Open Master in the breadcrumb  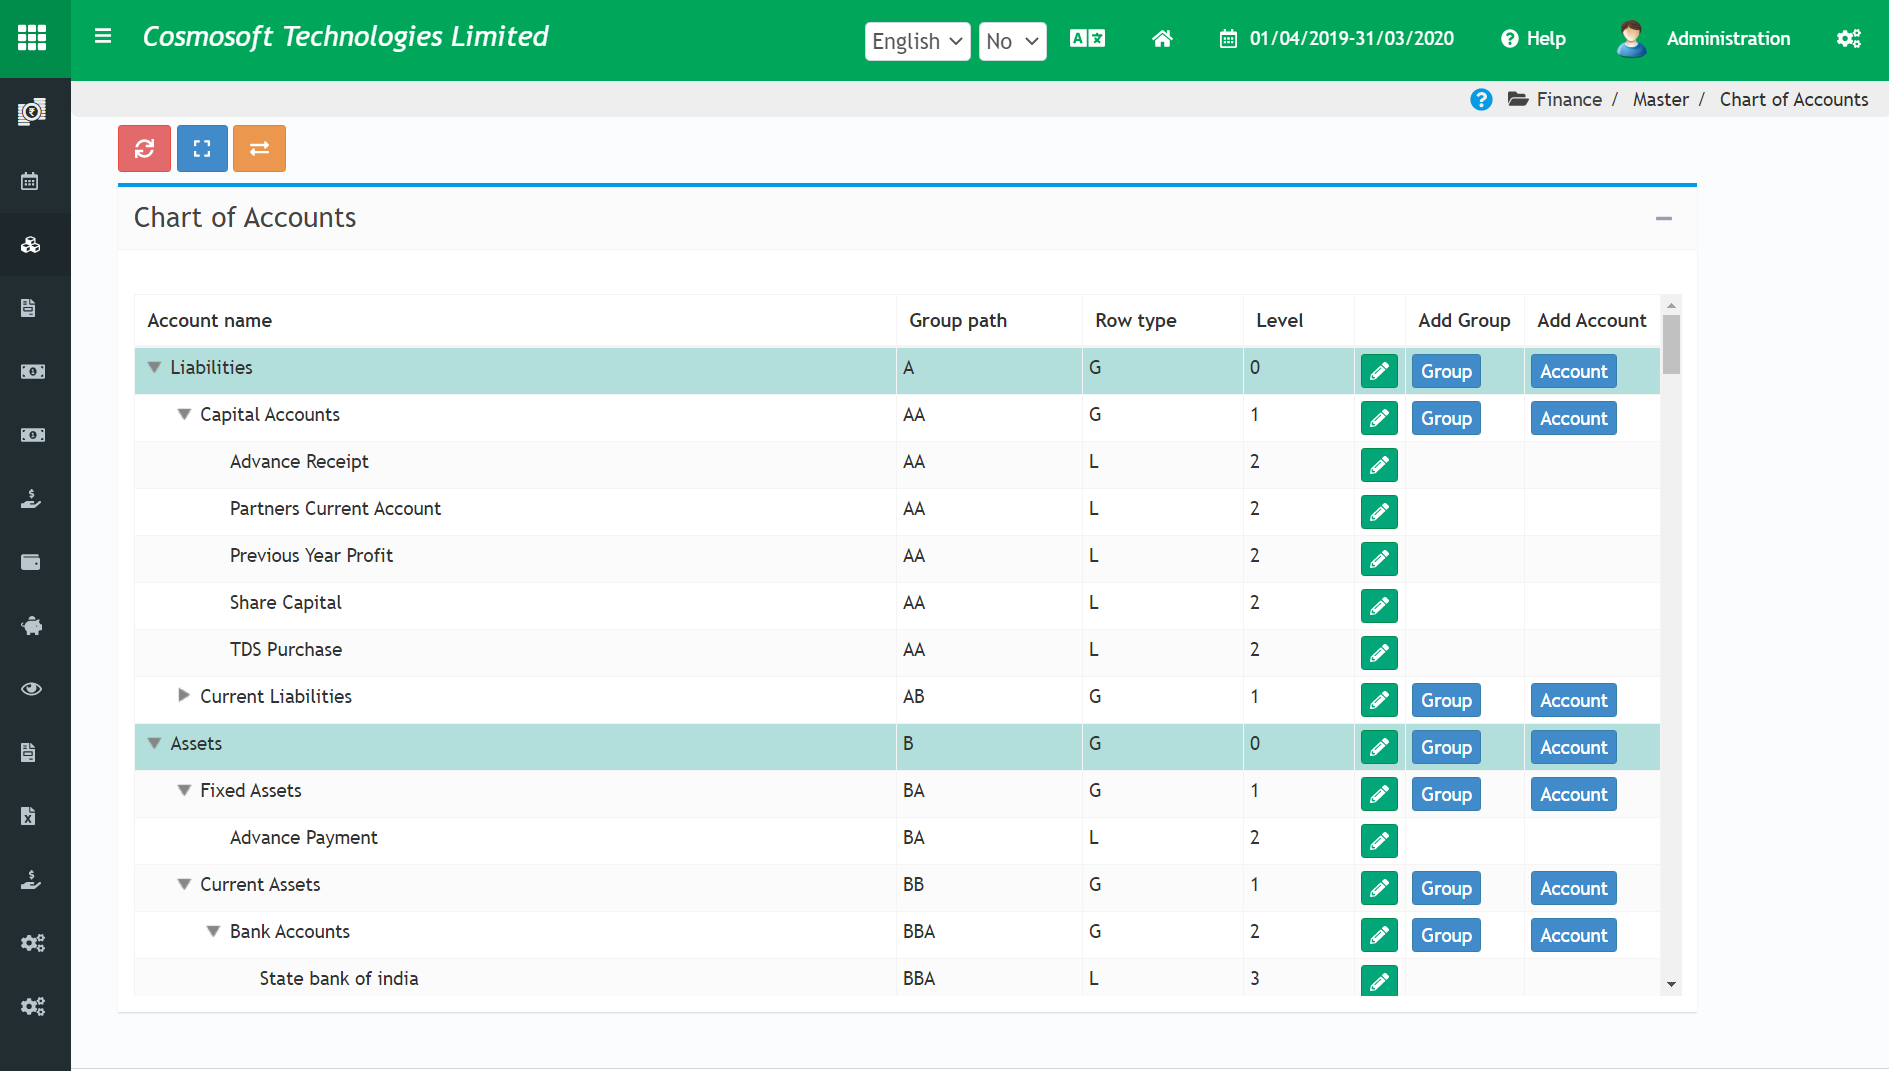point(1660,100)
